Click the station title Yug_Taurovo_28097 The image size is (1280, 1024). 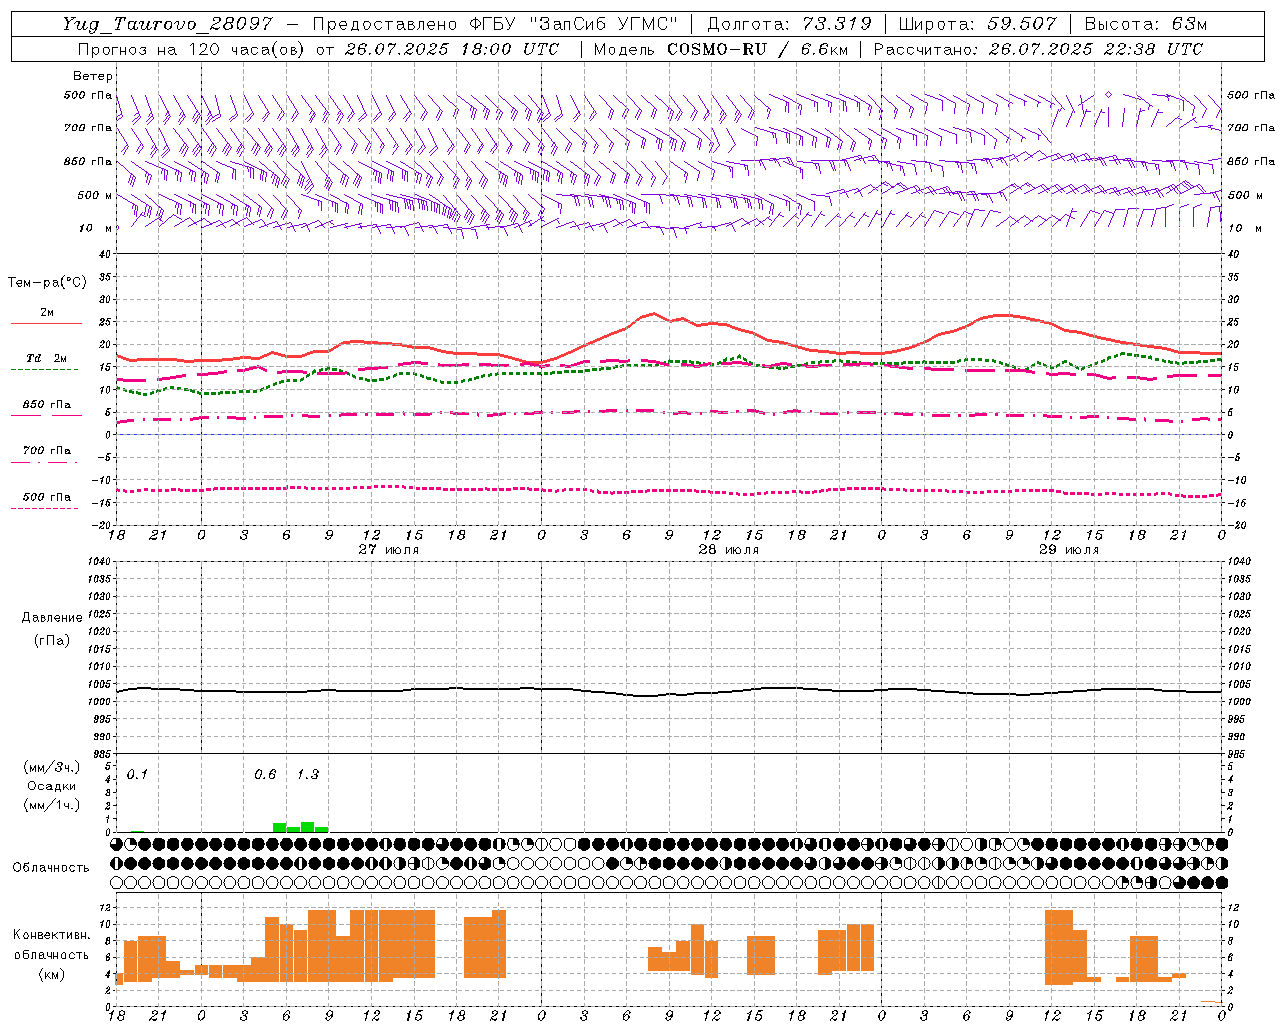(167, 24)
